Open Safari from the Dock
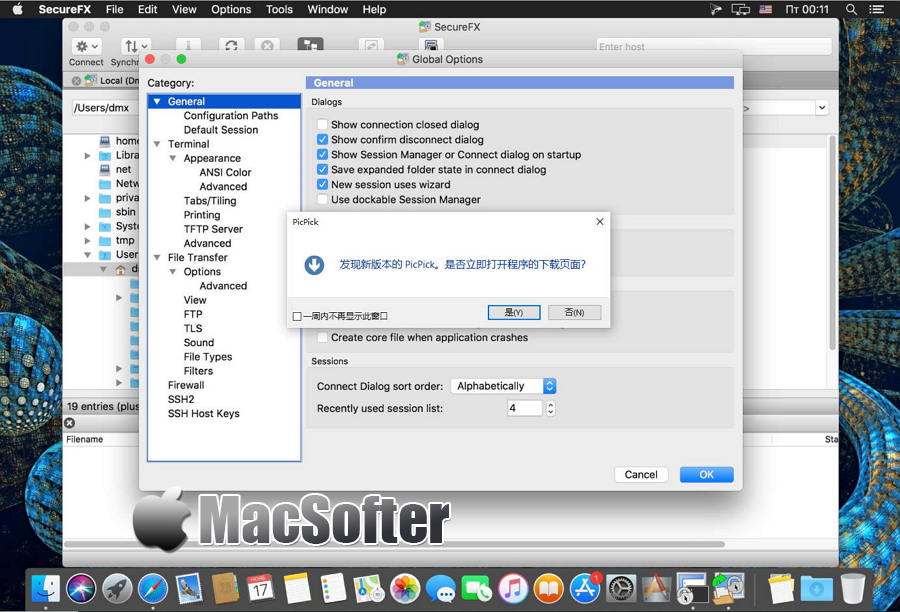Viewport: 900px width, 612px height. [153, 588]
